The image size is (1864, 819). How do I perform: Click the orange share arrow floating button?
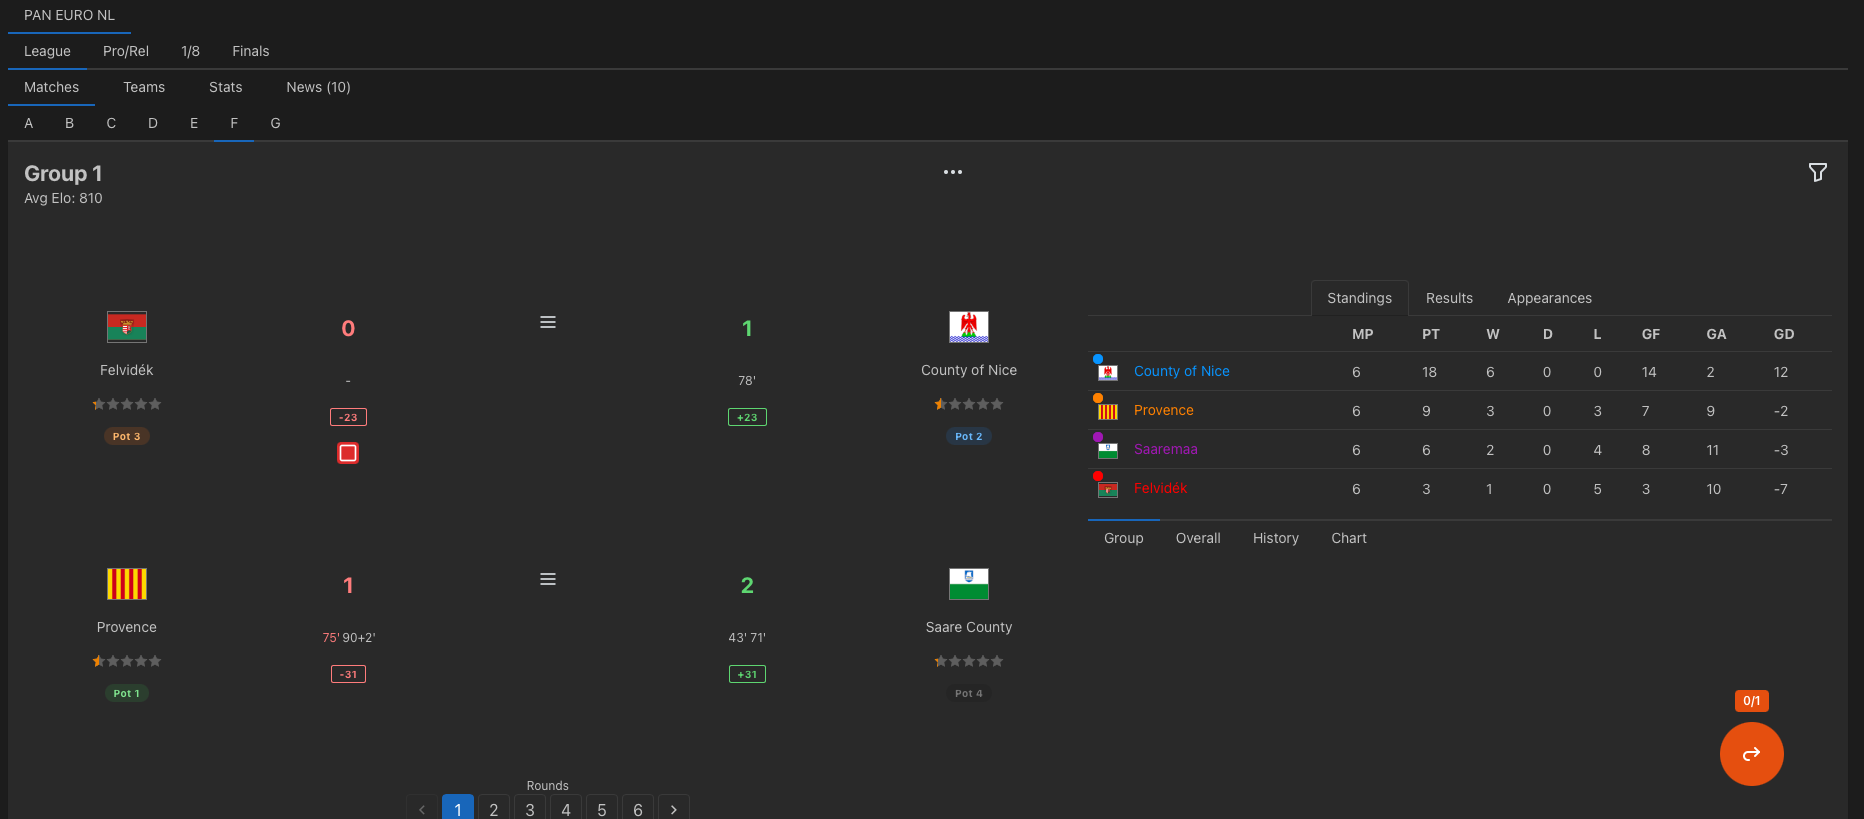(x=1751, y=754)
